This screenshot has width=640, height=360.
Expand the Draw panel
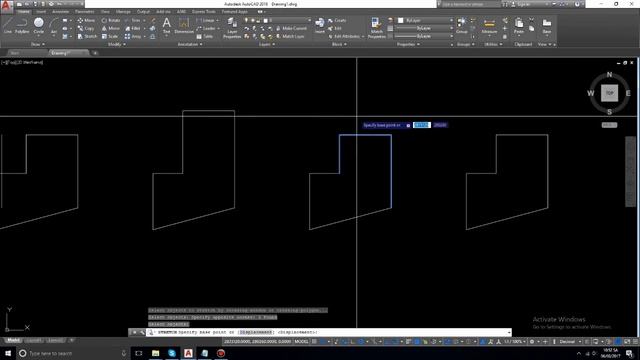click(38, 44)
